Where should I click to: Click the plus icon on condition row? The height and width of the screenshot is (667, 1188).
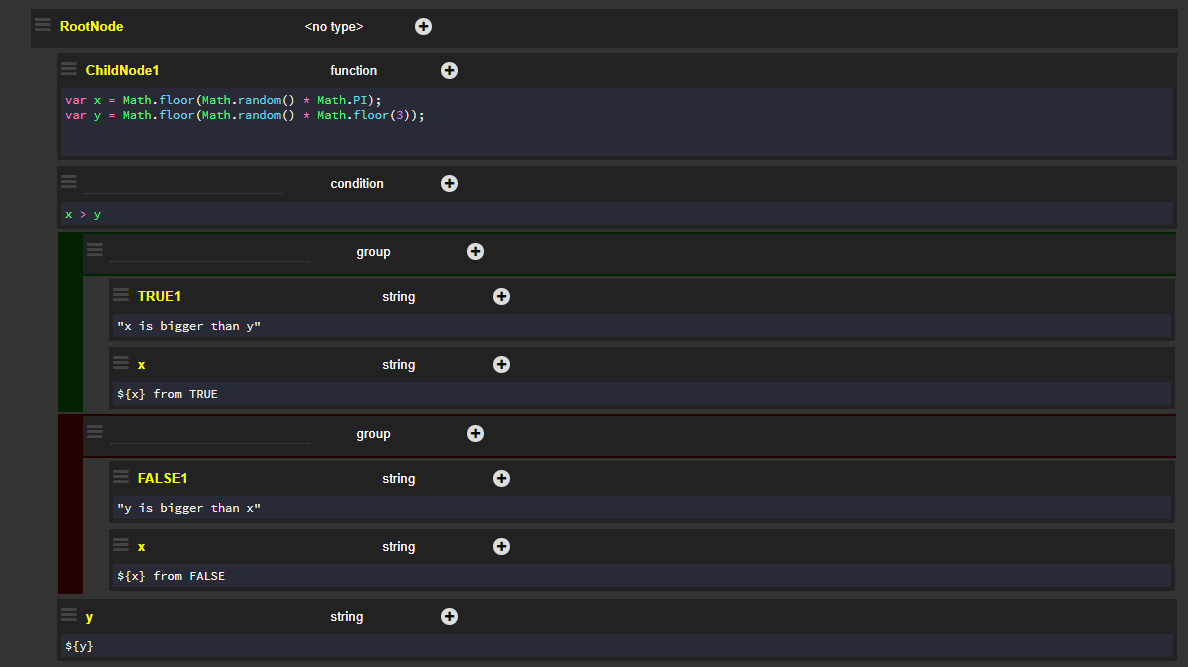(x=449, y=183)
